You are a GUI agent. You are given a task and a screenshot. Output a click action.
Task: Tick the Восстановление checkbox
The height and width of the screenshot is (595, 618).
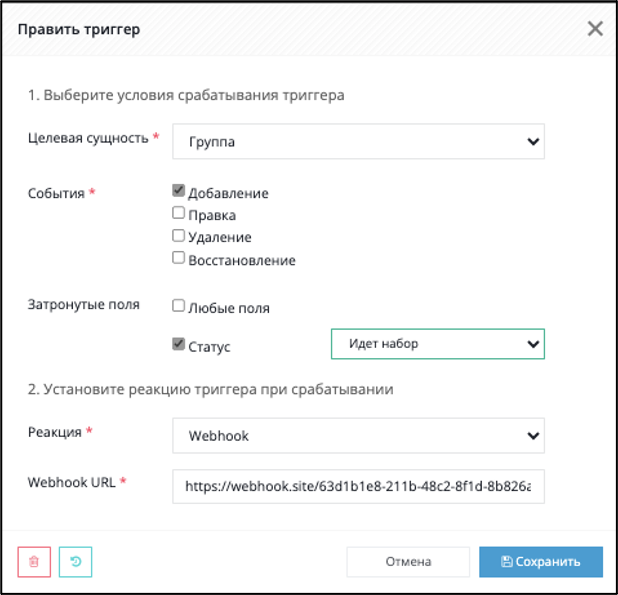point(178,258)
